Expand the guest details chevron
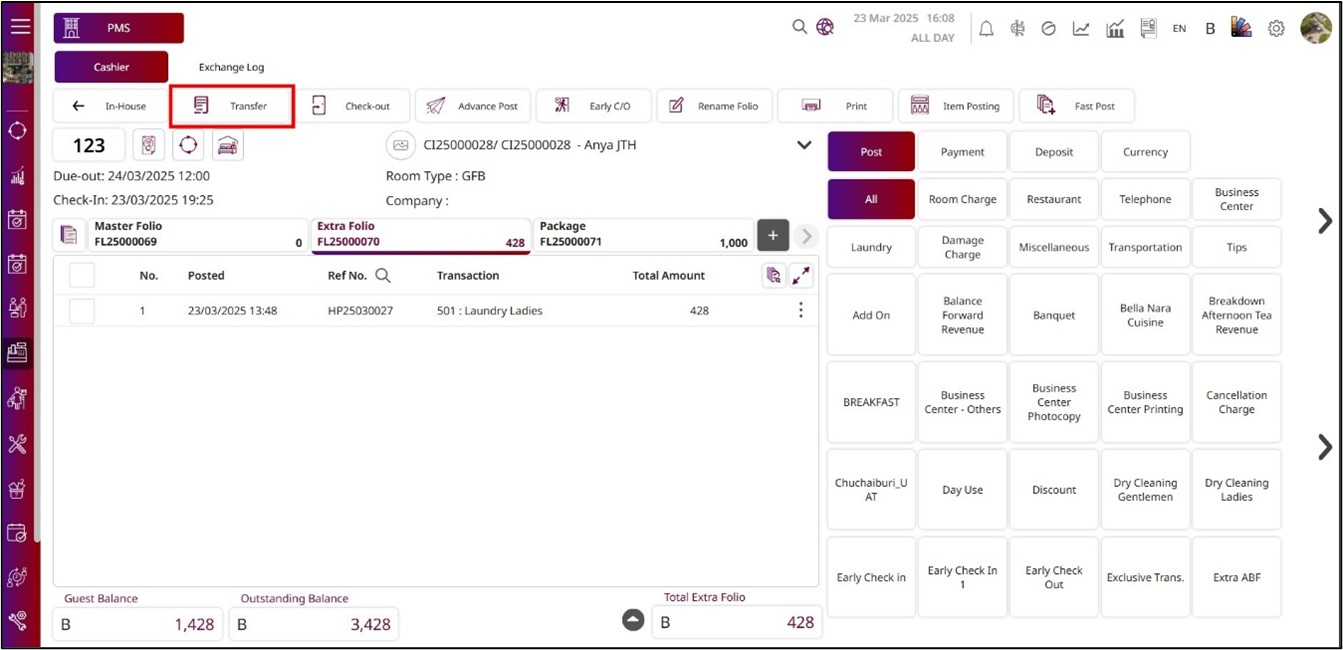This screenshot has width=1343, height=650. click(x=803, y=146)
